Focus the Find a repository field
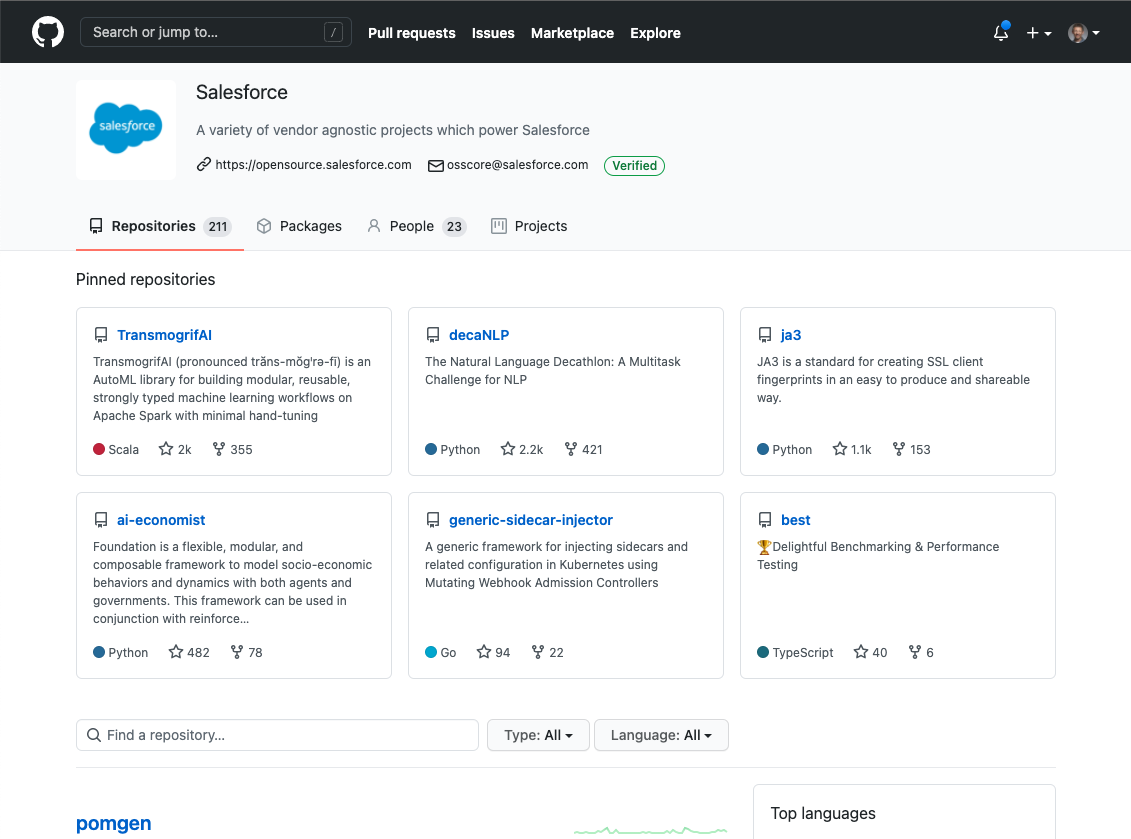 coord(277,735)
